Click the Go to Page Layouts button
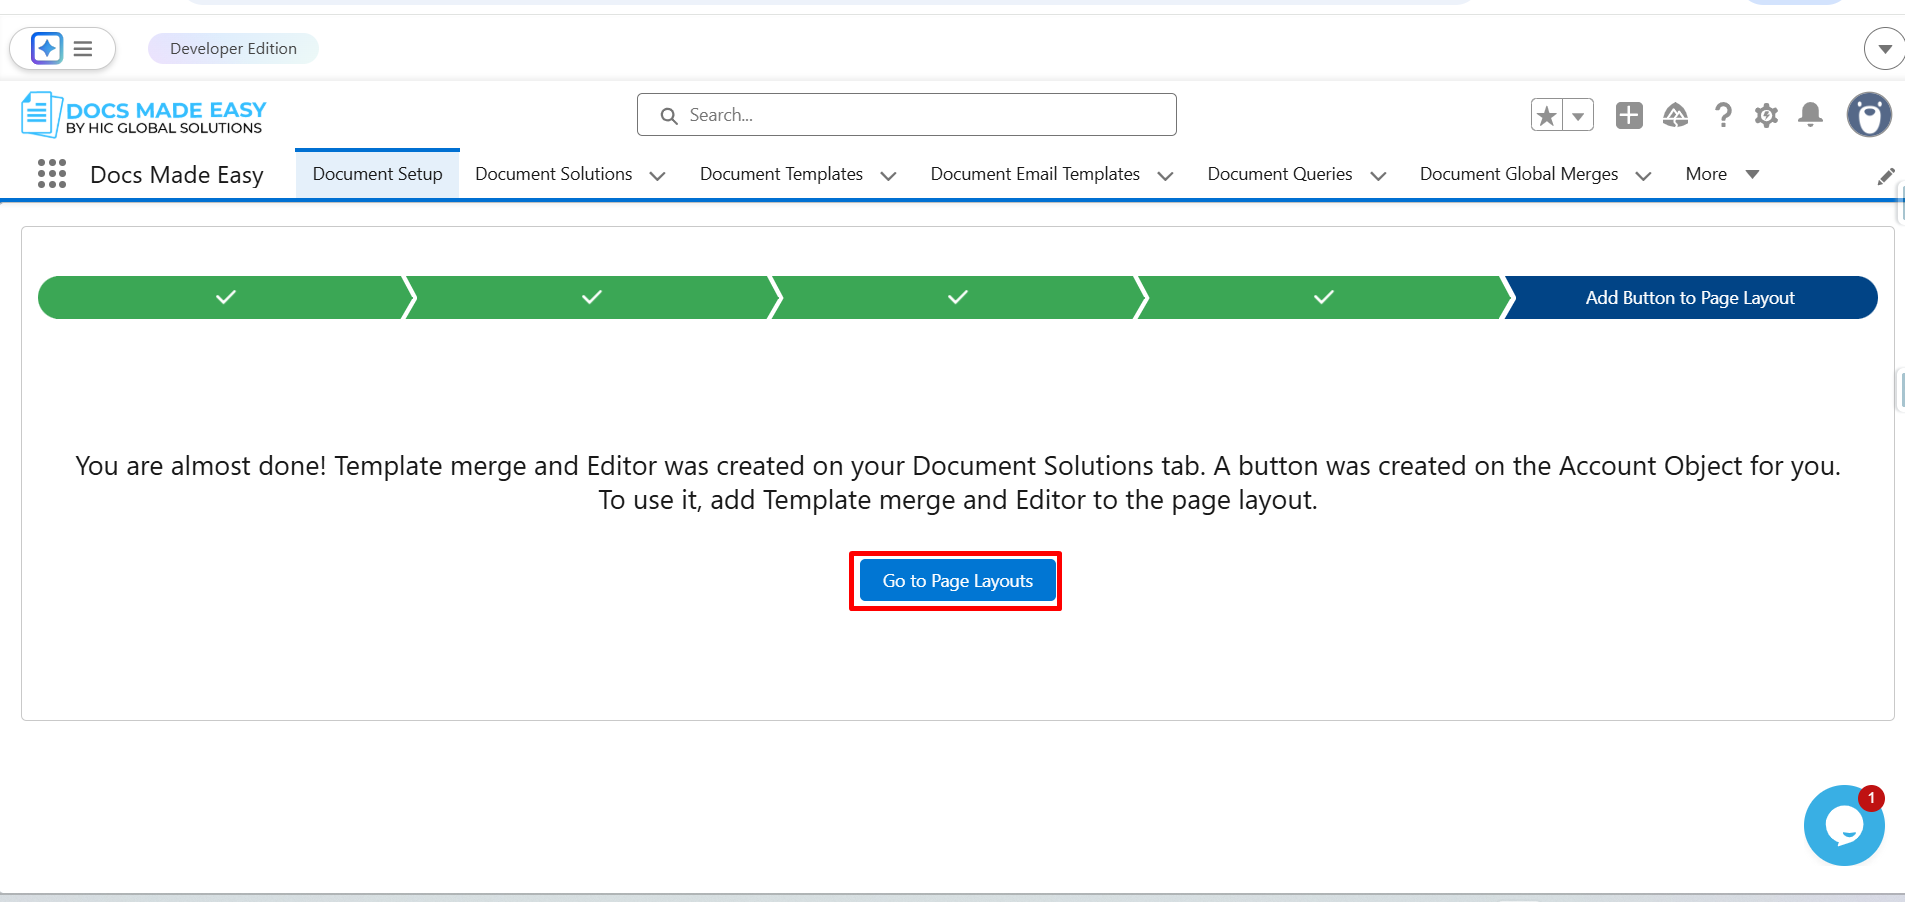The image size is (1905, 902). tap(957, 581)
